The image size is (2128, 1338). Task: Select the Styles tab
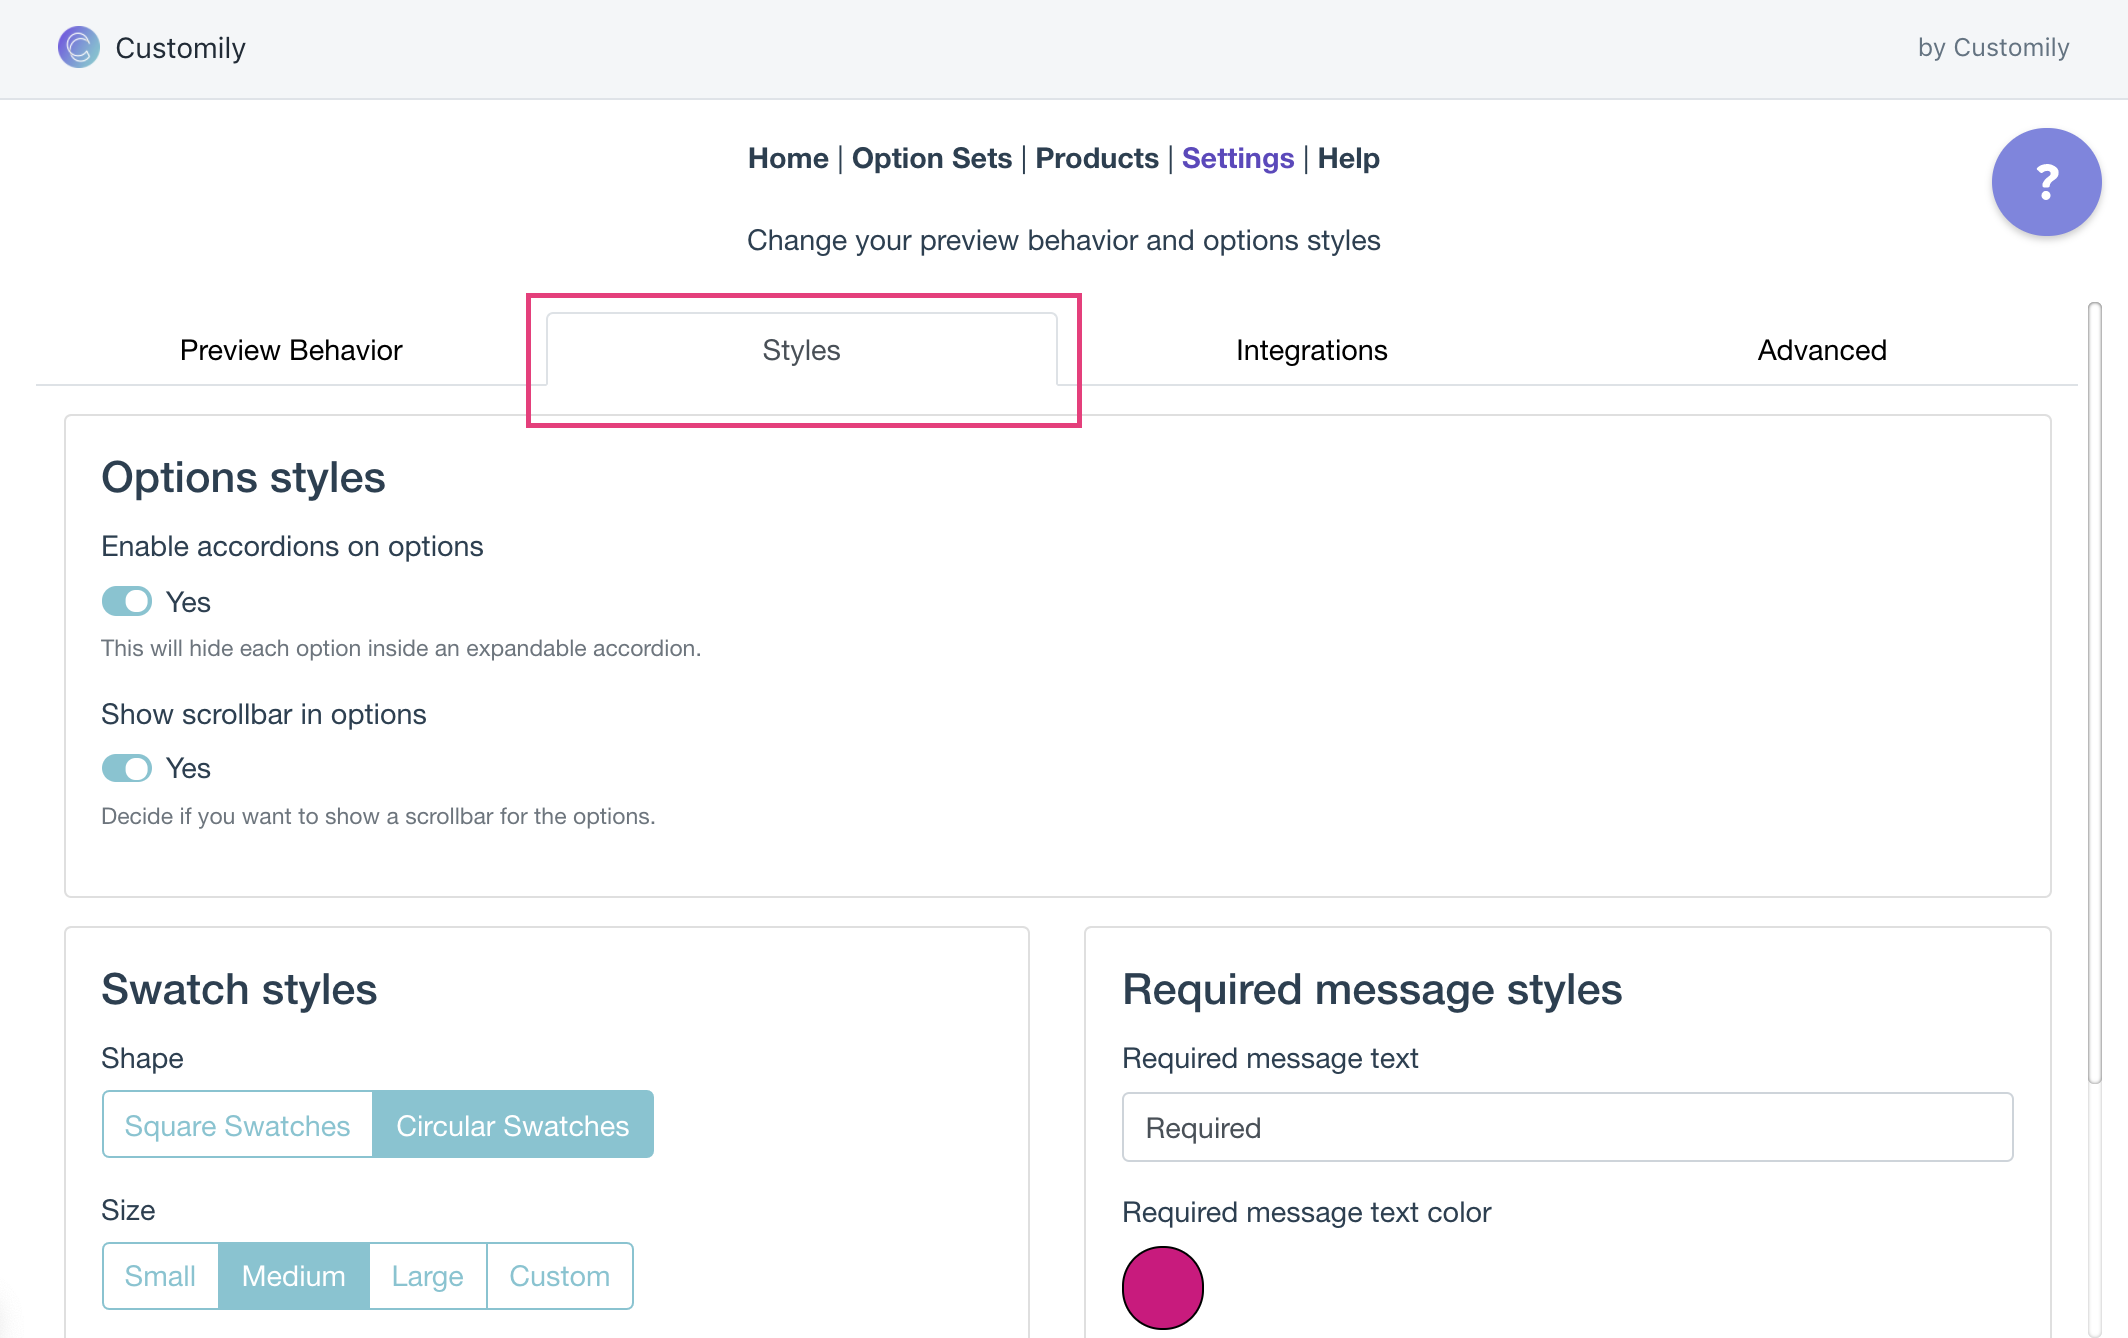tap(801, 350)
